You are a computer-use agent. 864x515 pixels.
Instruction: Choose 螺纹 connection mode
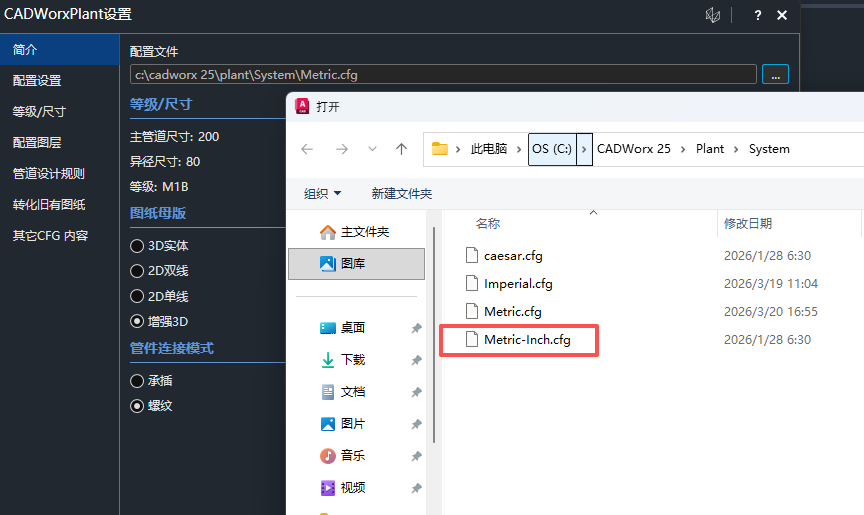[137, 406]
